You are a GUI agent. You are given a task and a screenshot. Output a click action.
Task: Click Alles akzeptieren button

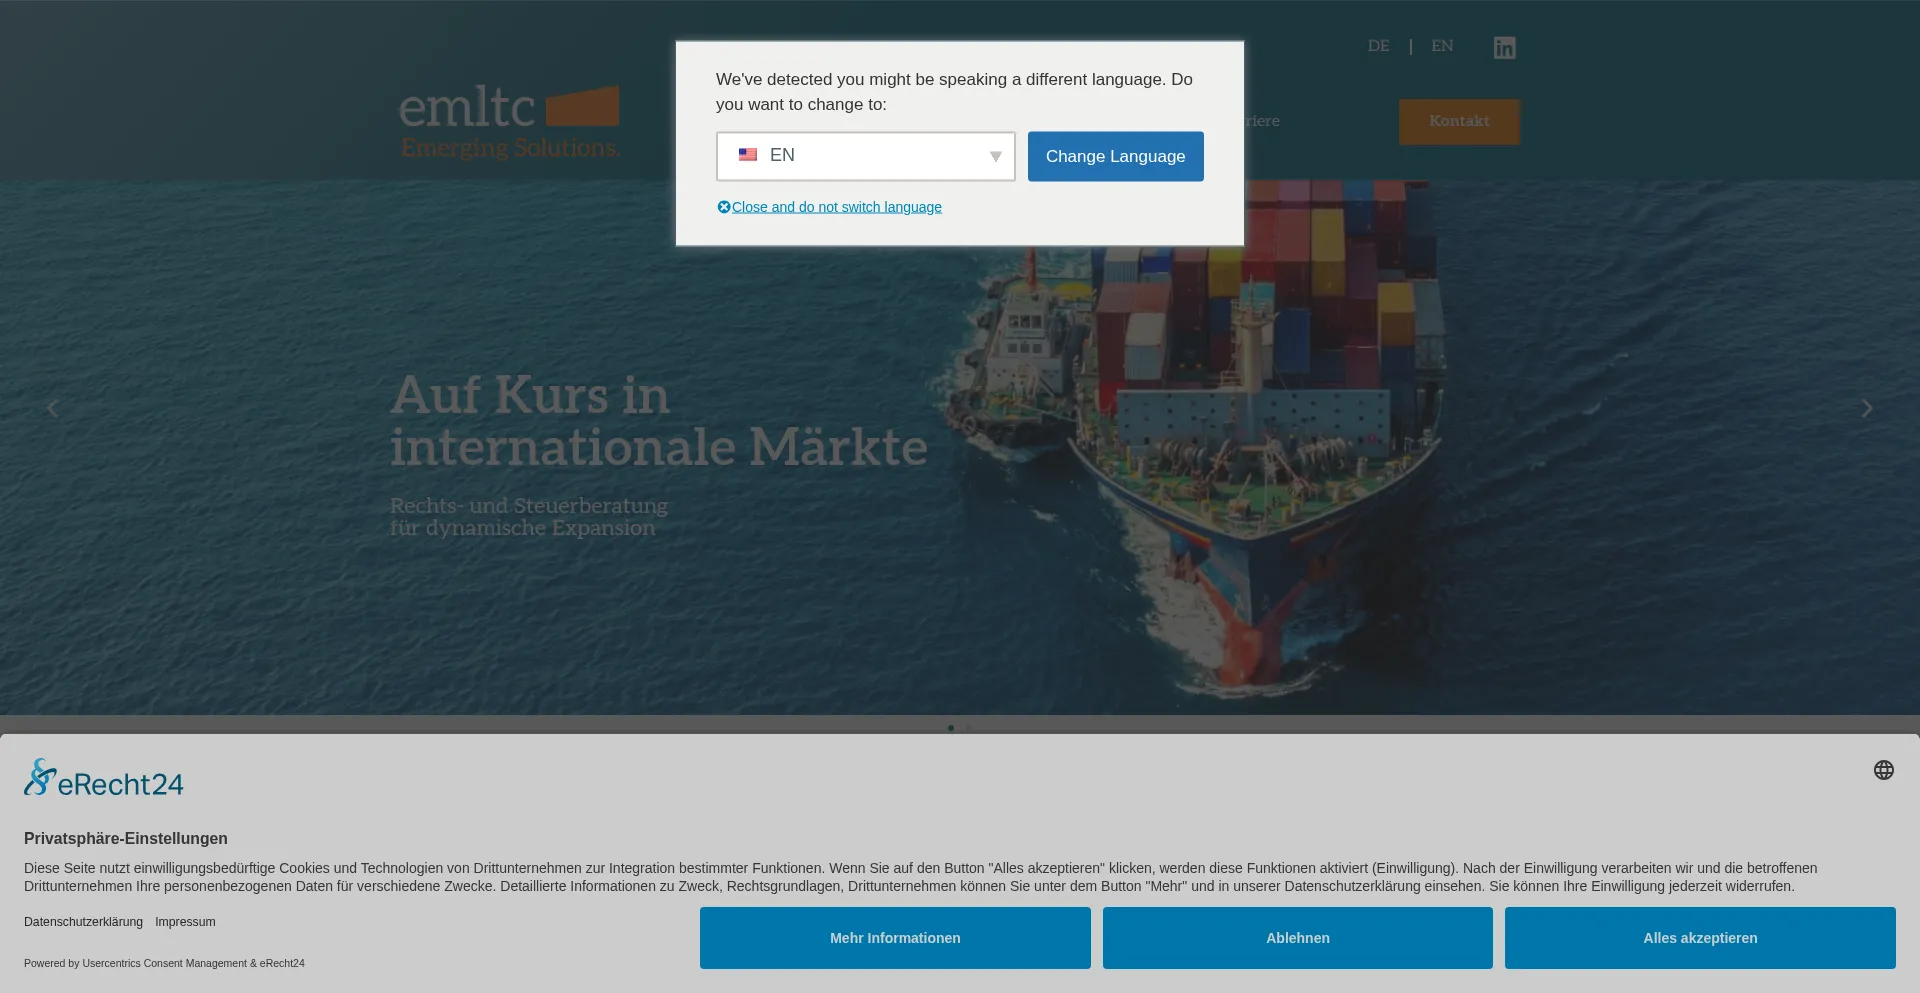coord(1699,938)
